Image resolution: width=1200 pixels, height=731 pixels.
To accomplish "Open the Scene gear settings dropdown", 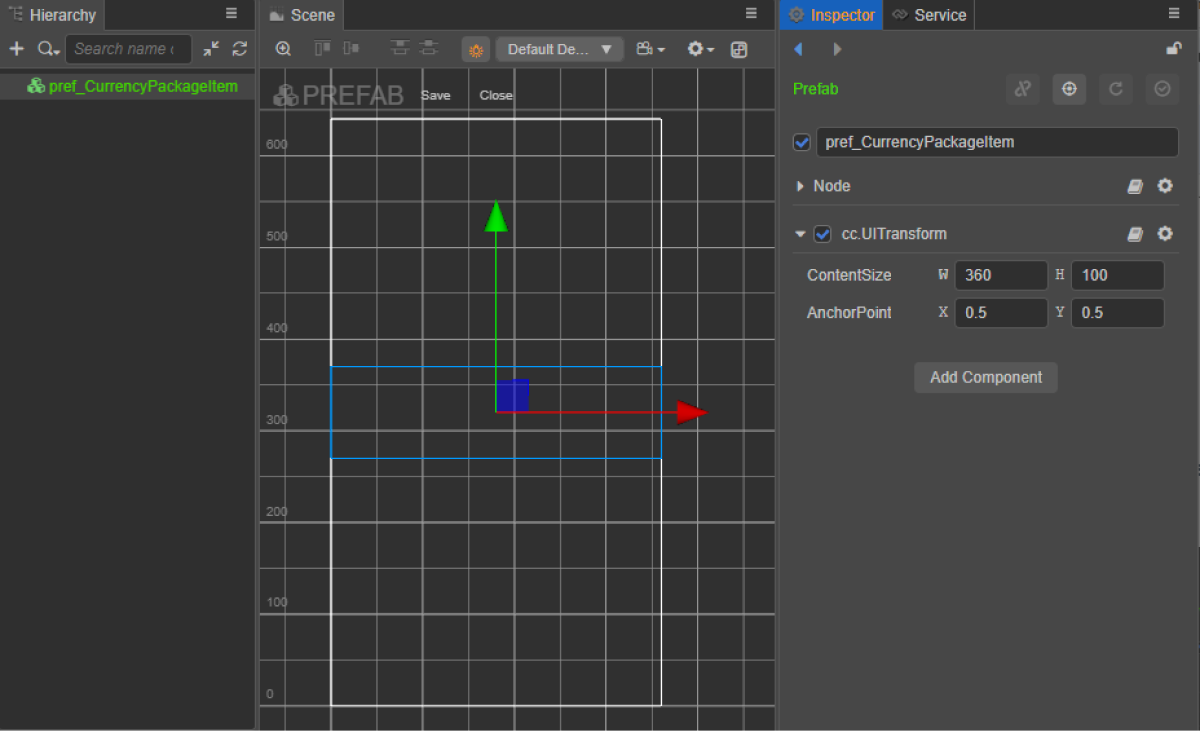I will (x=700, y=50).
